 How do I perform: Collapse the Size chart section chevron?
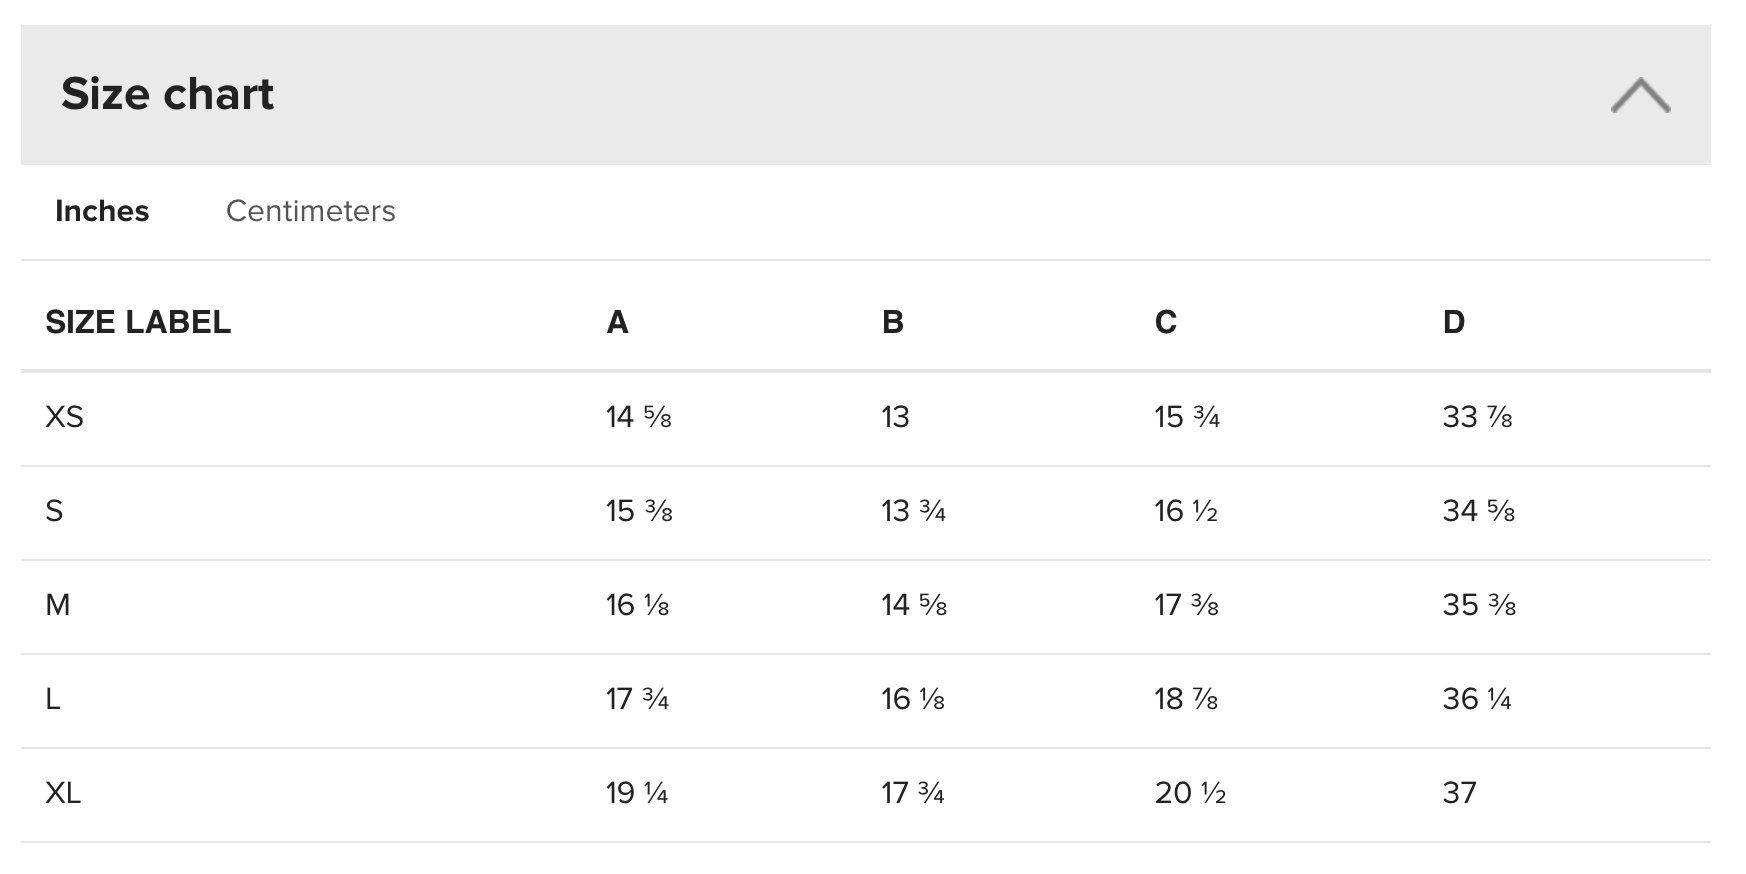1640,96
